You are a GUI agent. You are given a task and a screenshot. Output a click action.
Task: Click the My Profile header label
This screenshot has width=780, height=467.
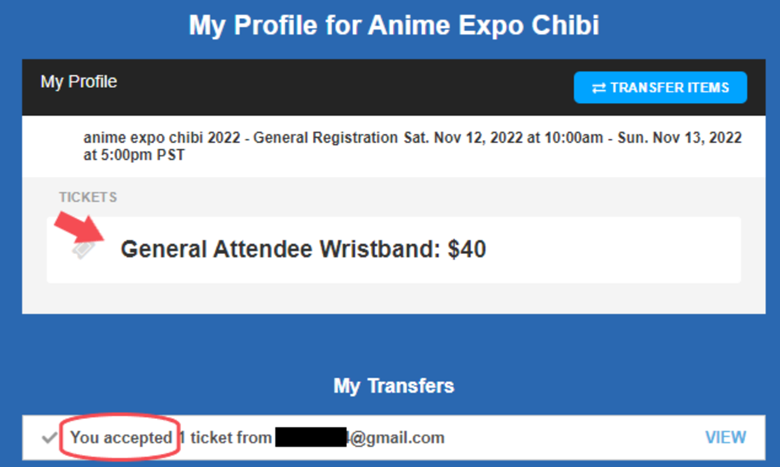[79, 82]
